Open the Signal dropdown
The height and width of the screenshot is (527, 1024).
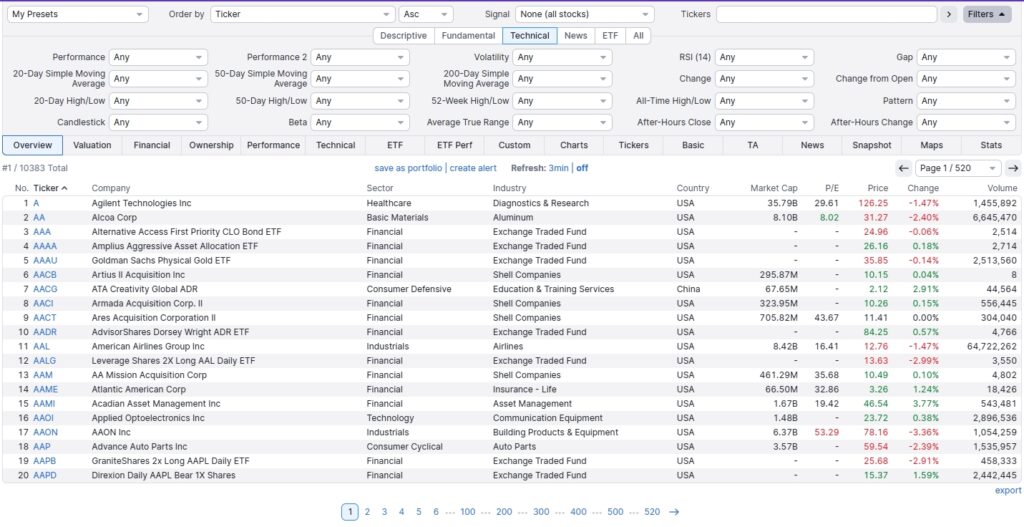(x=584, y=14)
